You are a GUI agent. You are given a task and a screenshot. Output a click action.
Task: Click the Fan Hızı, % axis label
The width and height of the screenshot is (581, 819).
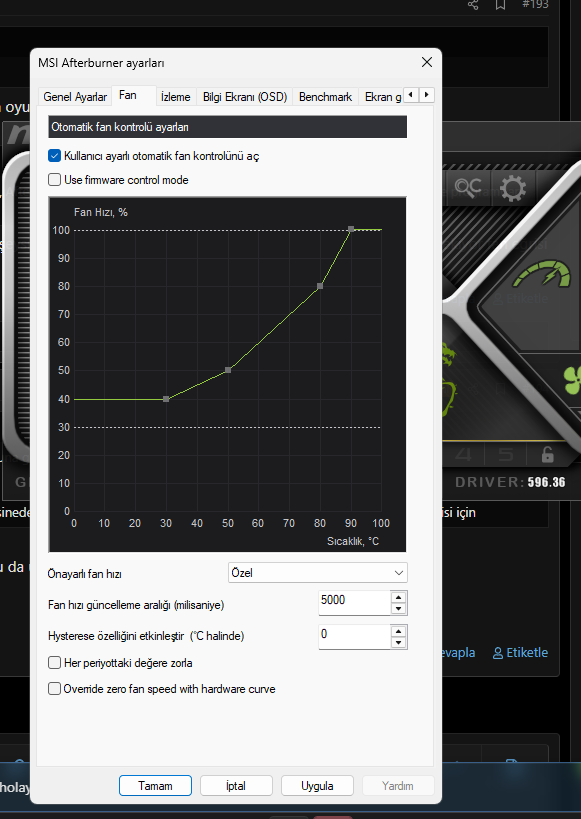tap(101, 212)
